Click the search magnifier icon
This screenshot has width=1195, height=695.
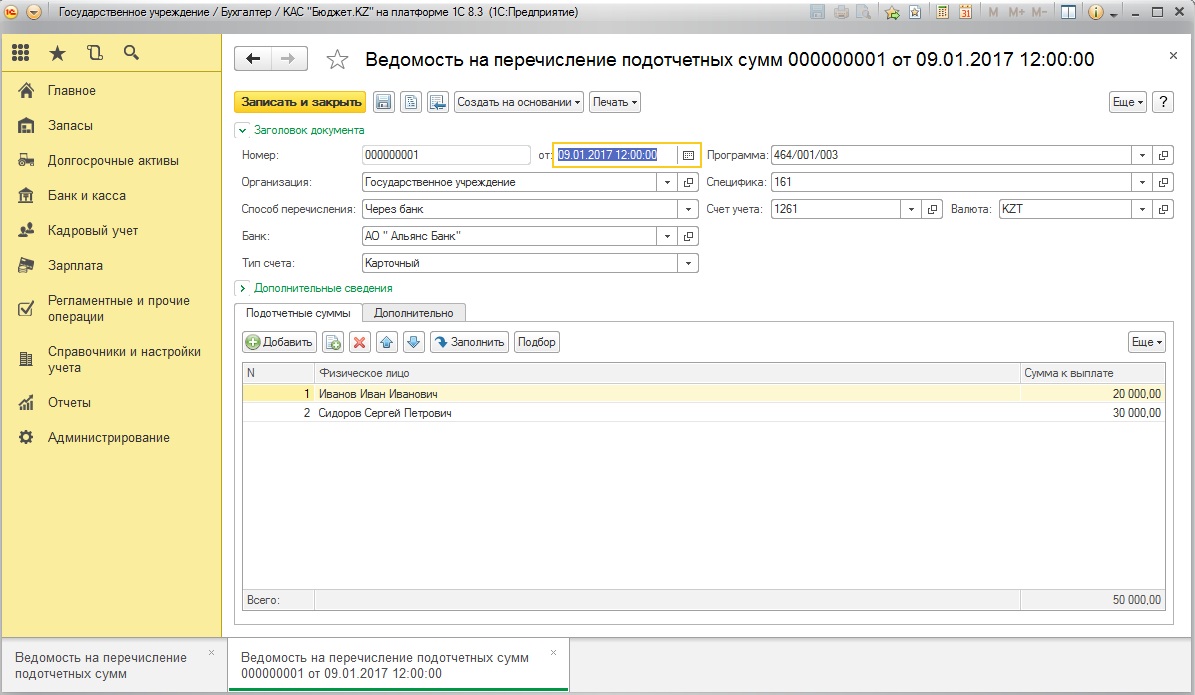(131, 53)
